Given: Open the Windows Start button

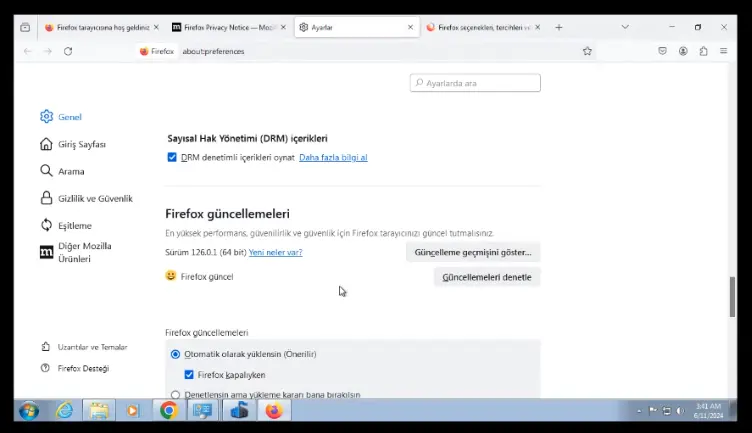Looking at the screenshot, I should pyautogui.click(x=29, y=411).
